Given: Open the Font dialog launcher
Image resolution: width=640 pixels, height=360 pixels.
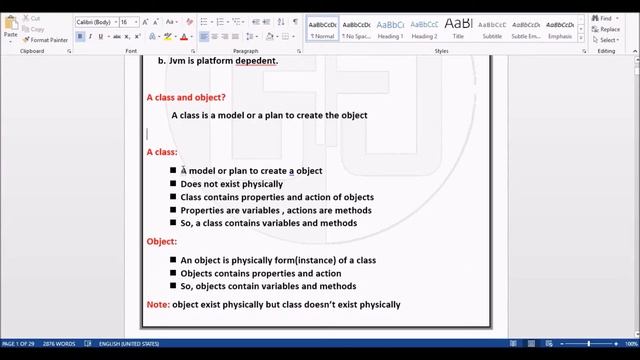Looking at the screenshot, I should (x=193, y=51).
